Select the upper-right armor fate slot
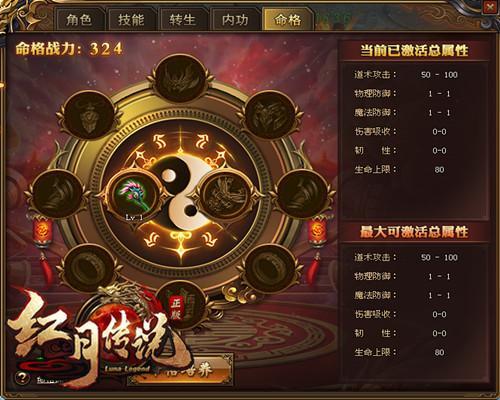 pyautogui.click(x=270, y=114)
